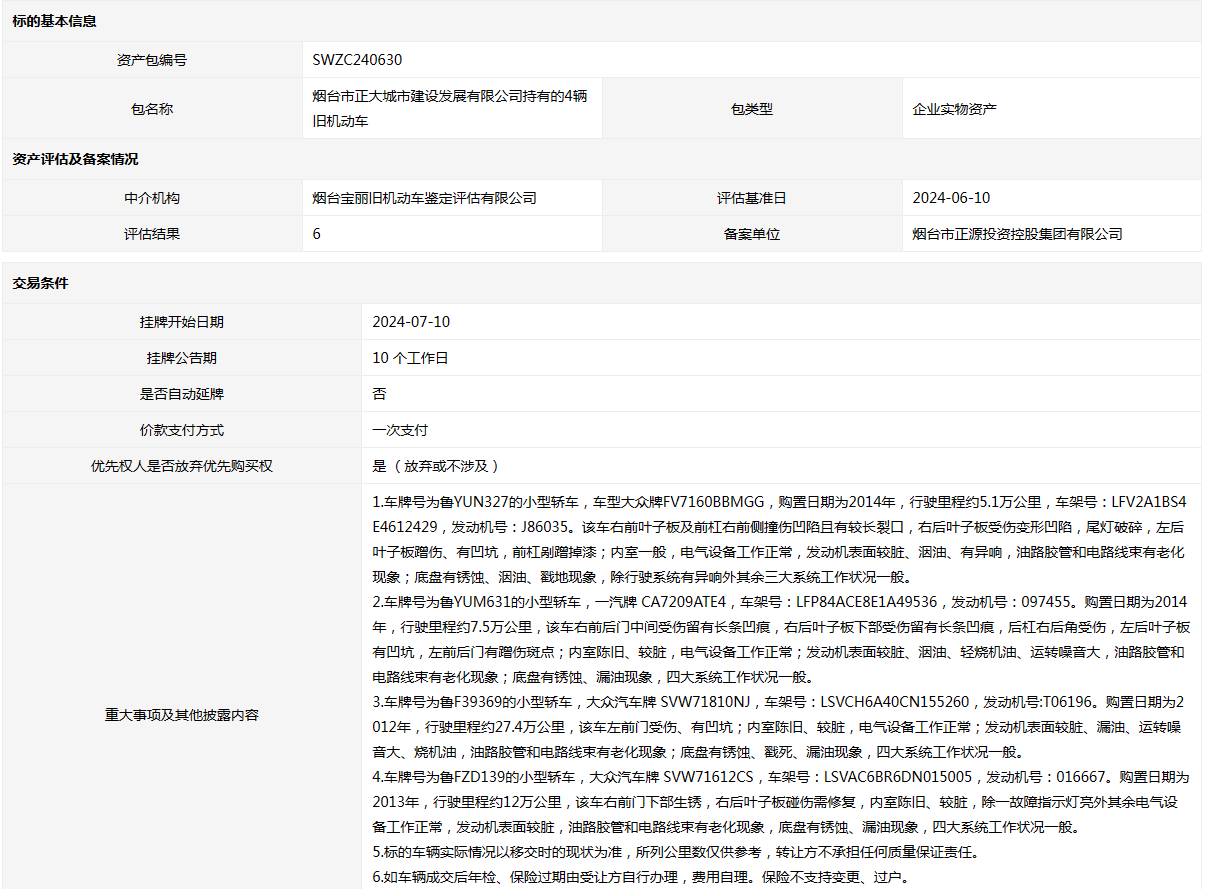This screenshot has width=1205, height=889.
Task: Click the disclosure item on 年检、保险过期
Action: (x=640, y=877)
